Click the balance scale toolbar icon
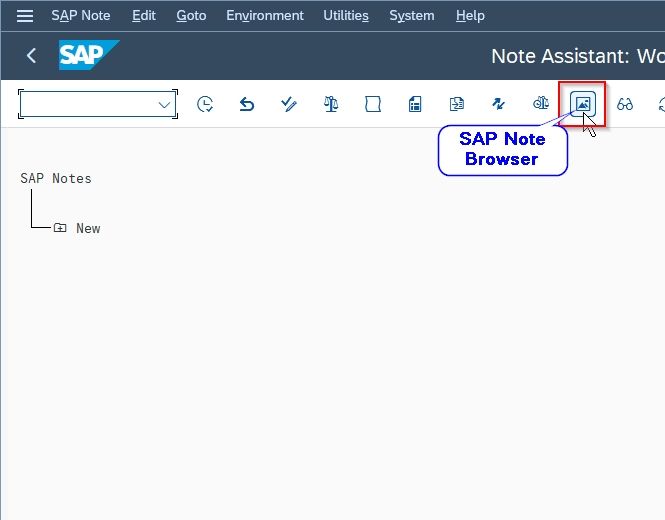The height and width of the screenshot is (520, 665). click(331, 104)
